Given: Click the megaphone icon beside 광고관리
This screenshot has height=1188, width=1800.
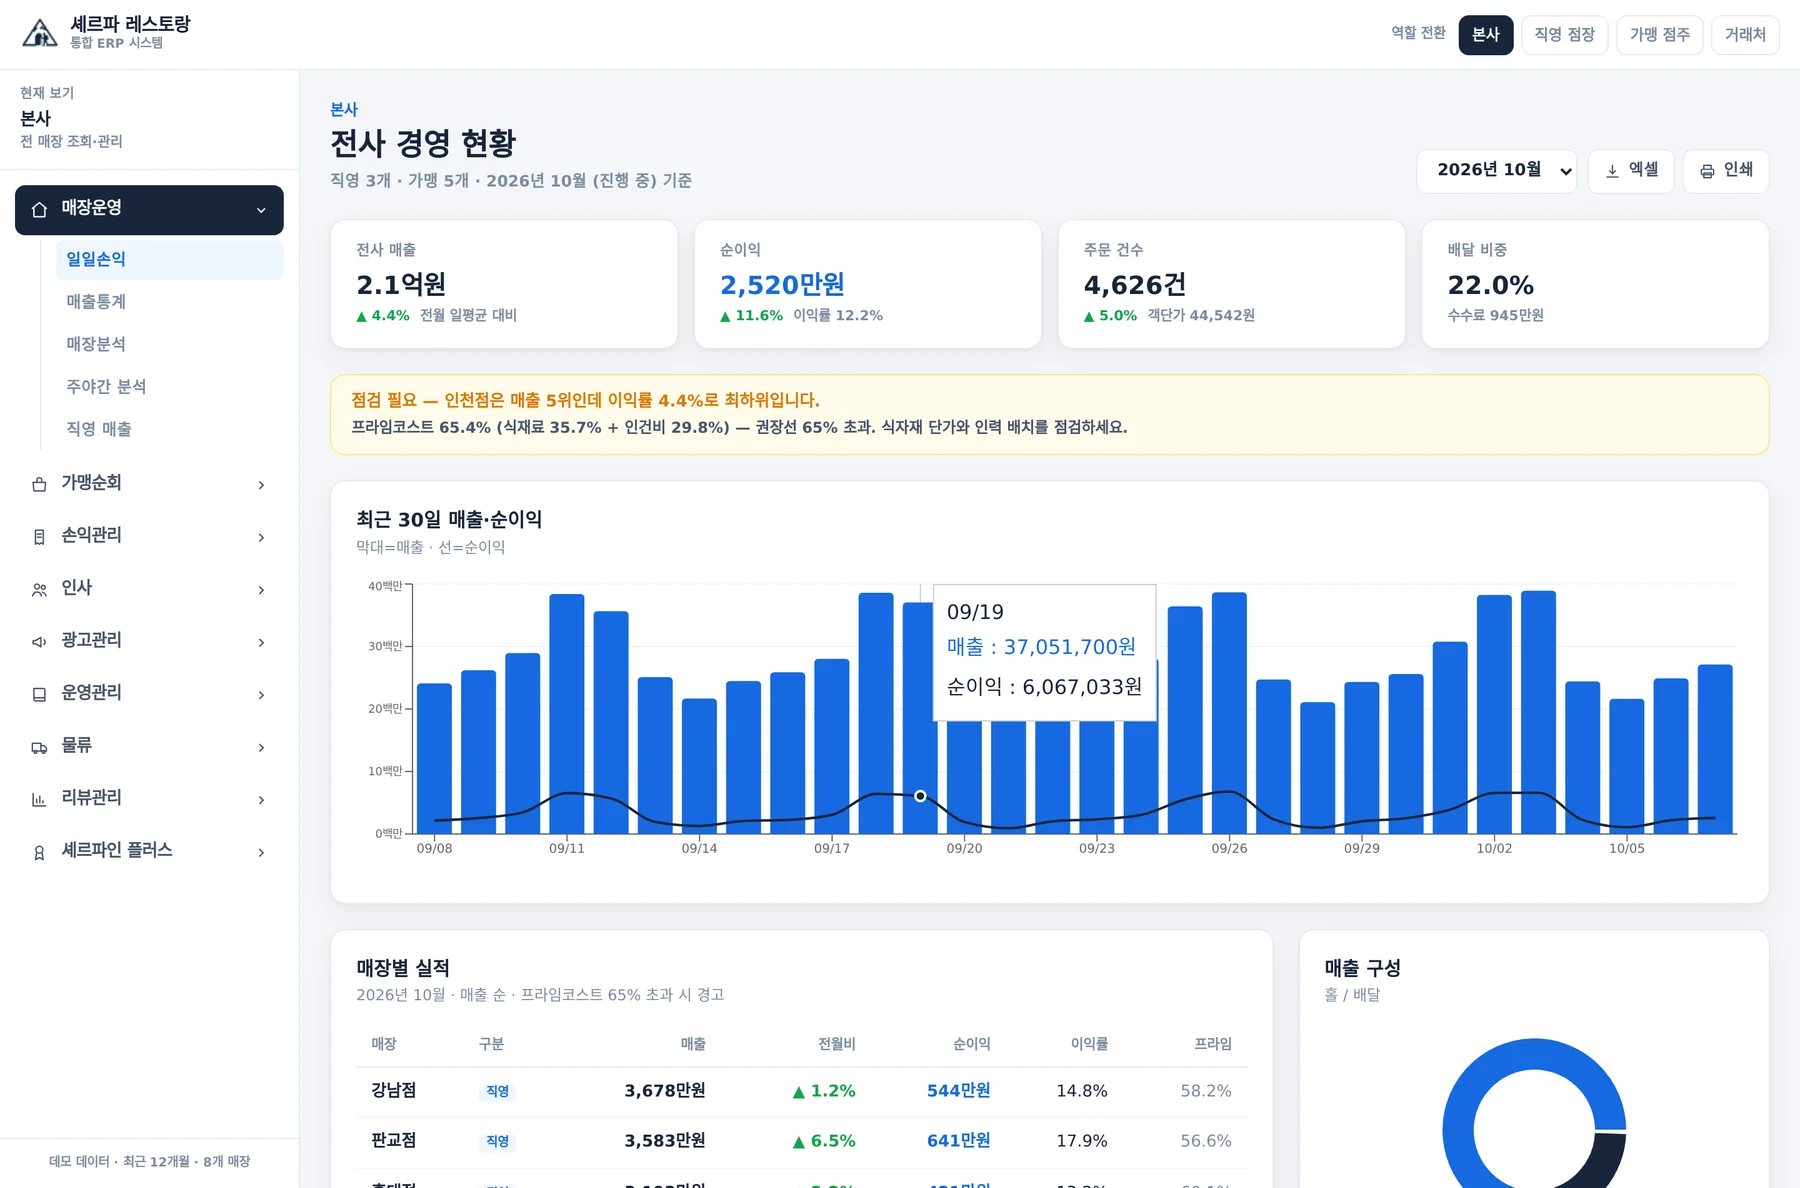Looking at the screenshot, I should click(x=39, y=642).
